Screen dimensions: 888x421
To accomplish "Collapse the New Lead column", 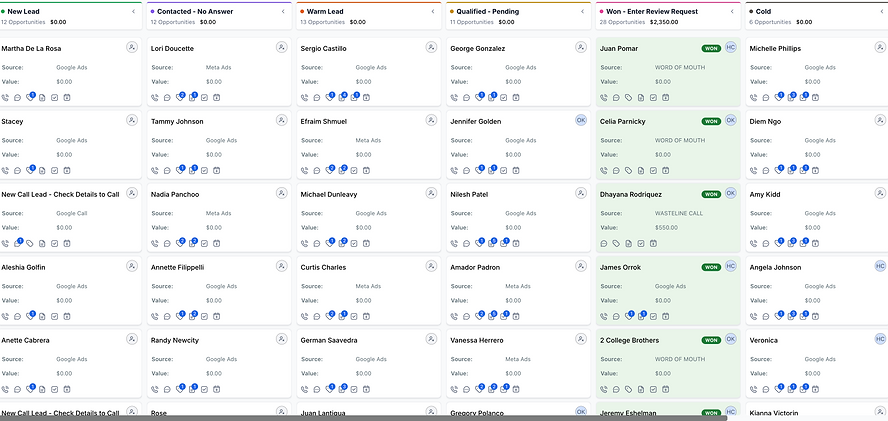I will (x=134, y=11).
